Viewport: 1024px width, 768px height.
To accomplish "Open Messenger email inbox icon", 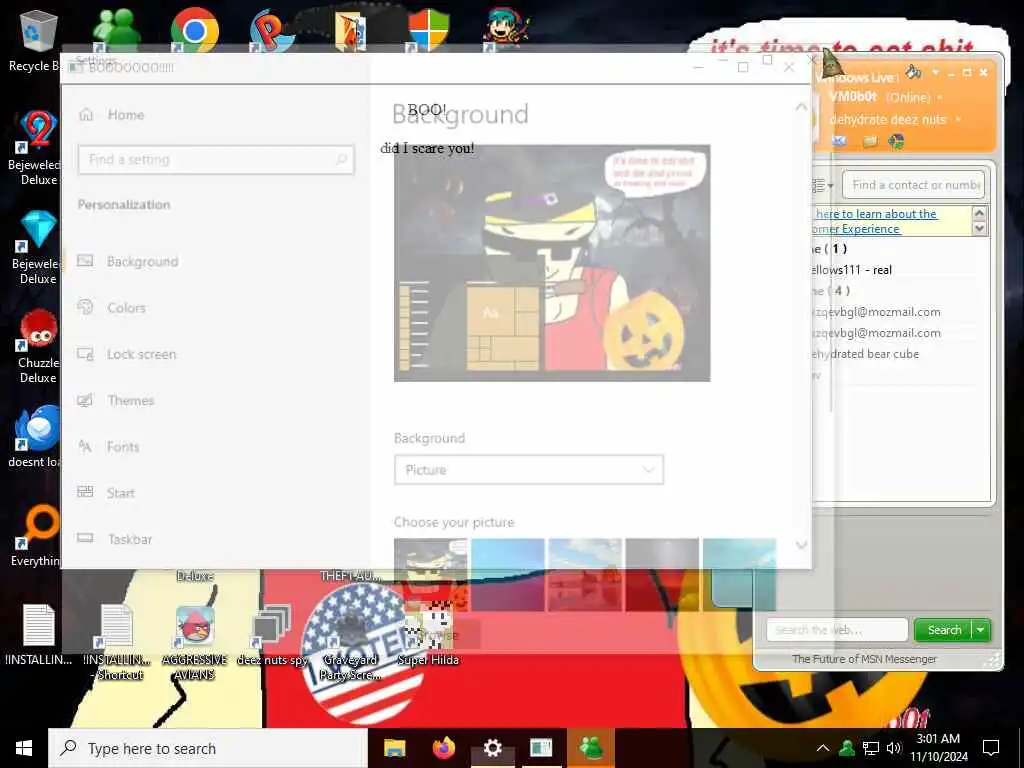I will (x=839, y=141).
